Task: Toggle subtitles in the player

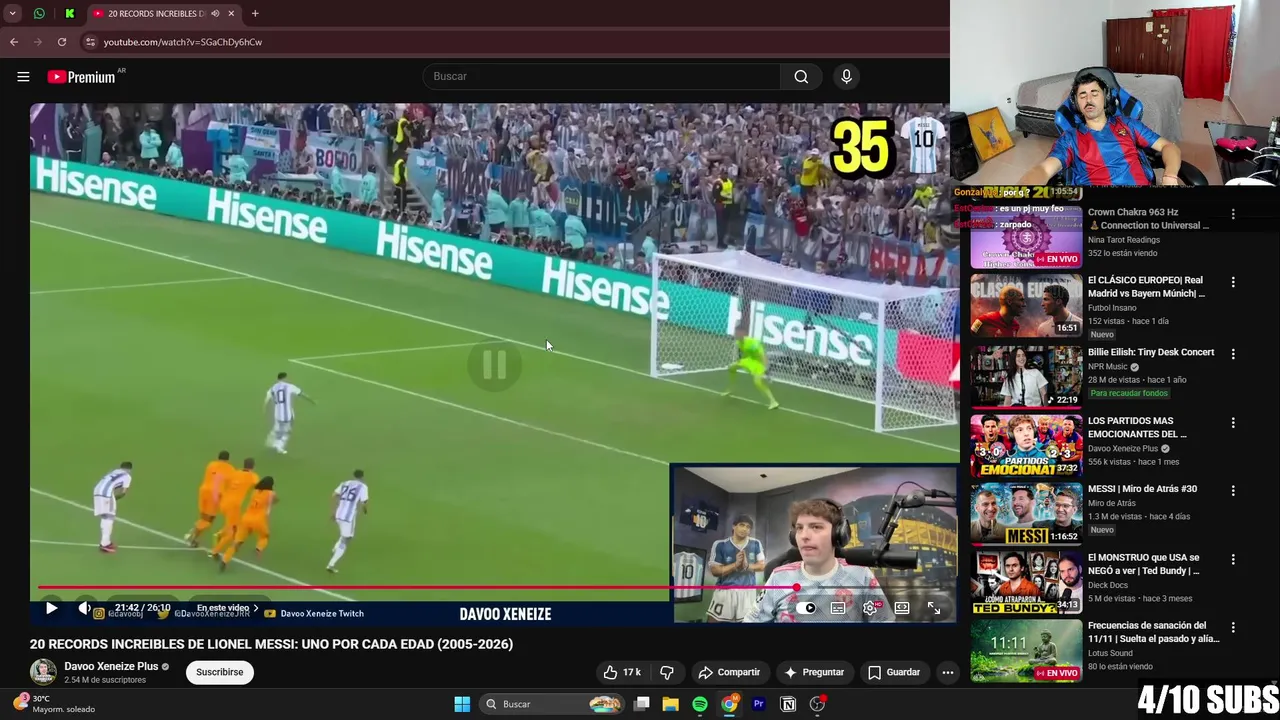Action: click(838, 608)
